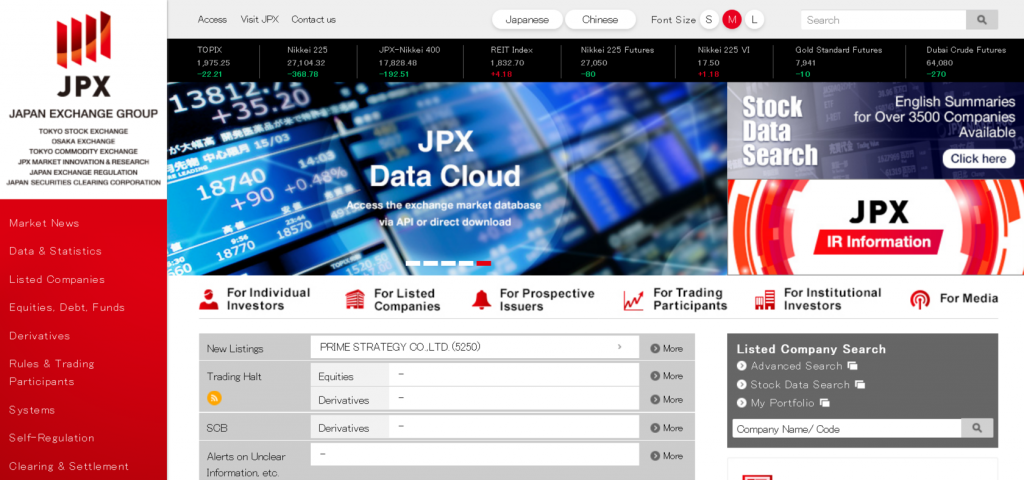Set font size to Large (L)

click(x=754, y=20)
